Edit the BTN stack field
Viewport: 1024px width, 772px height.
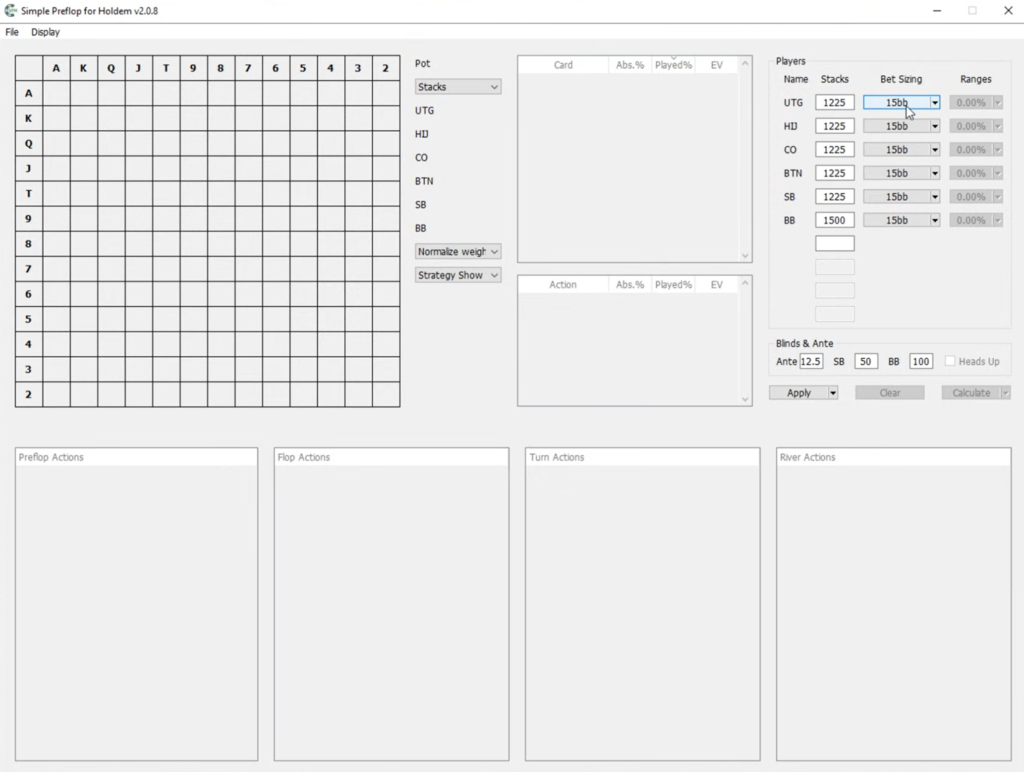(835, 173)
